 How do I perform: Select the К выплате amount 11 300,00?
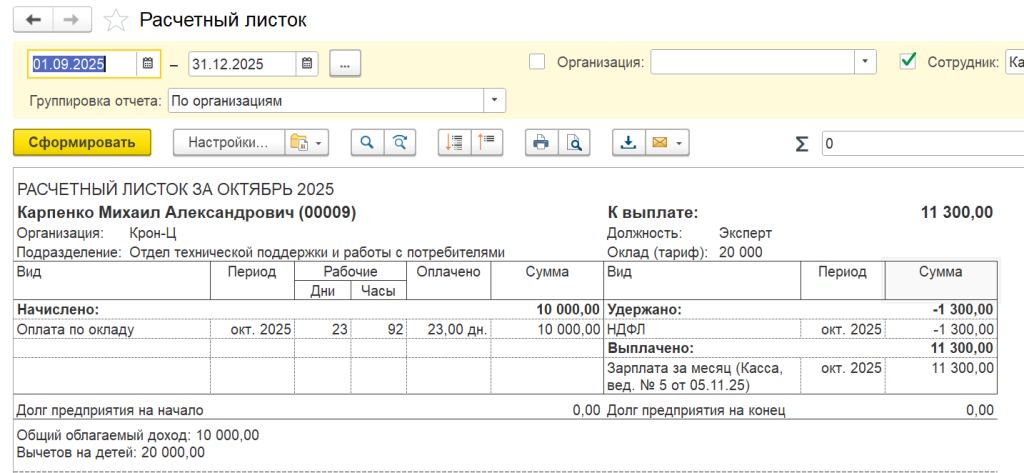[x=957, y=212]
